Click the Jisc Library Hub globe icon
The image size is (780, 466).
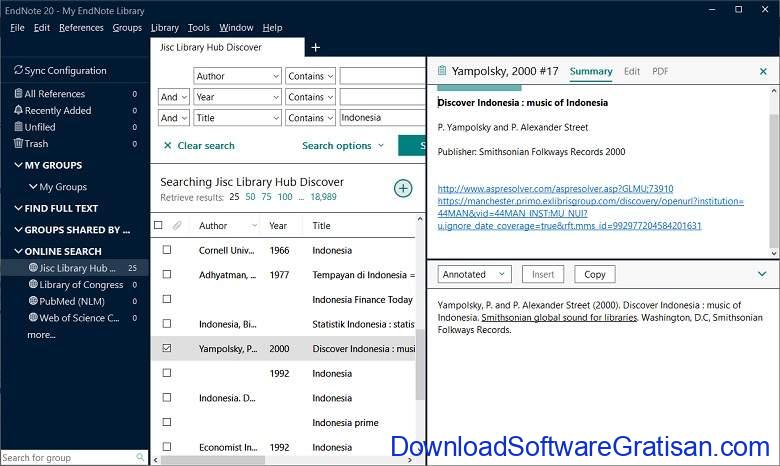(33, 268)
